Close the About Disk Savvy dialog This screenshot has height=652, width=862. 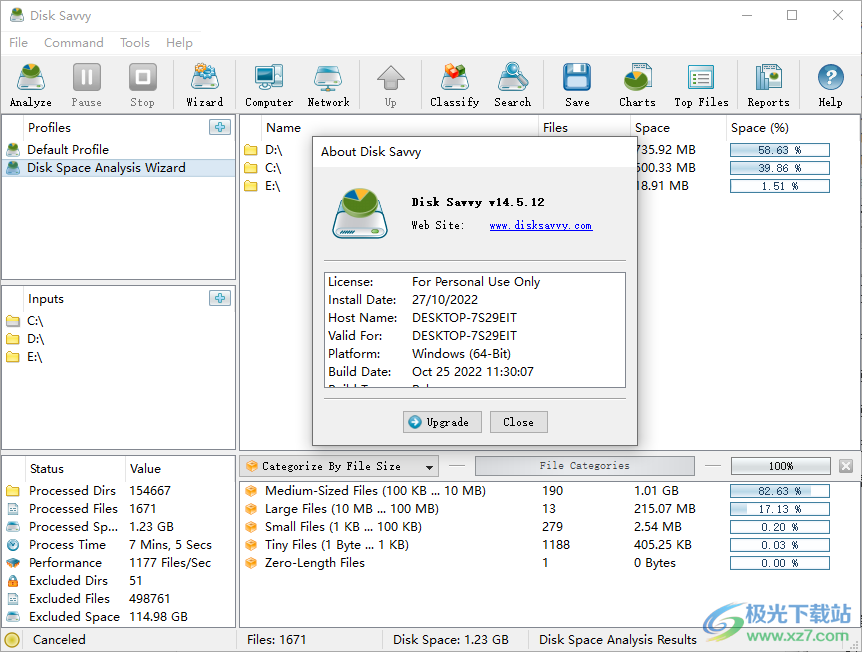pyautogui.click(x=518, y=422)
